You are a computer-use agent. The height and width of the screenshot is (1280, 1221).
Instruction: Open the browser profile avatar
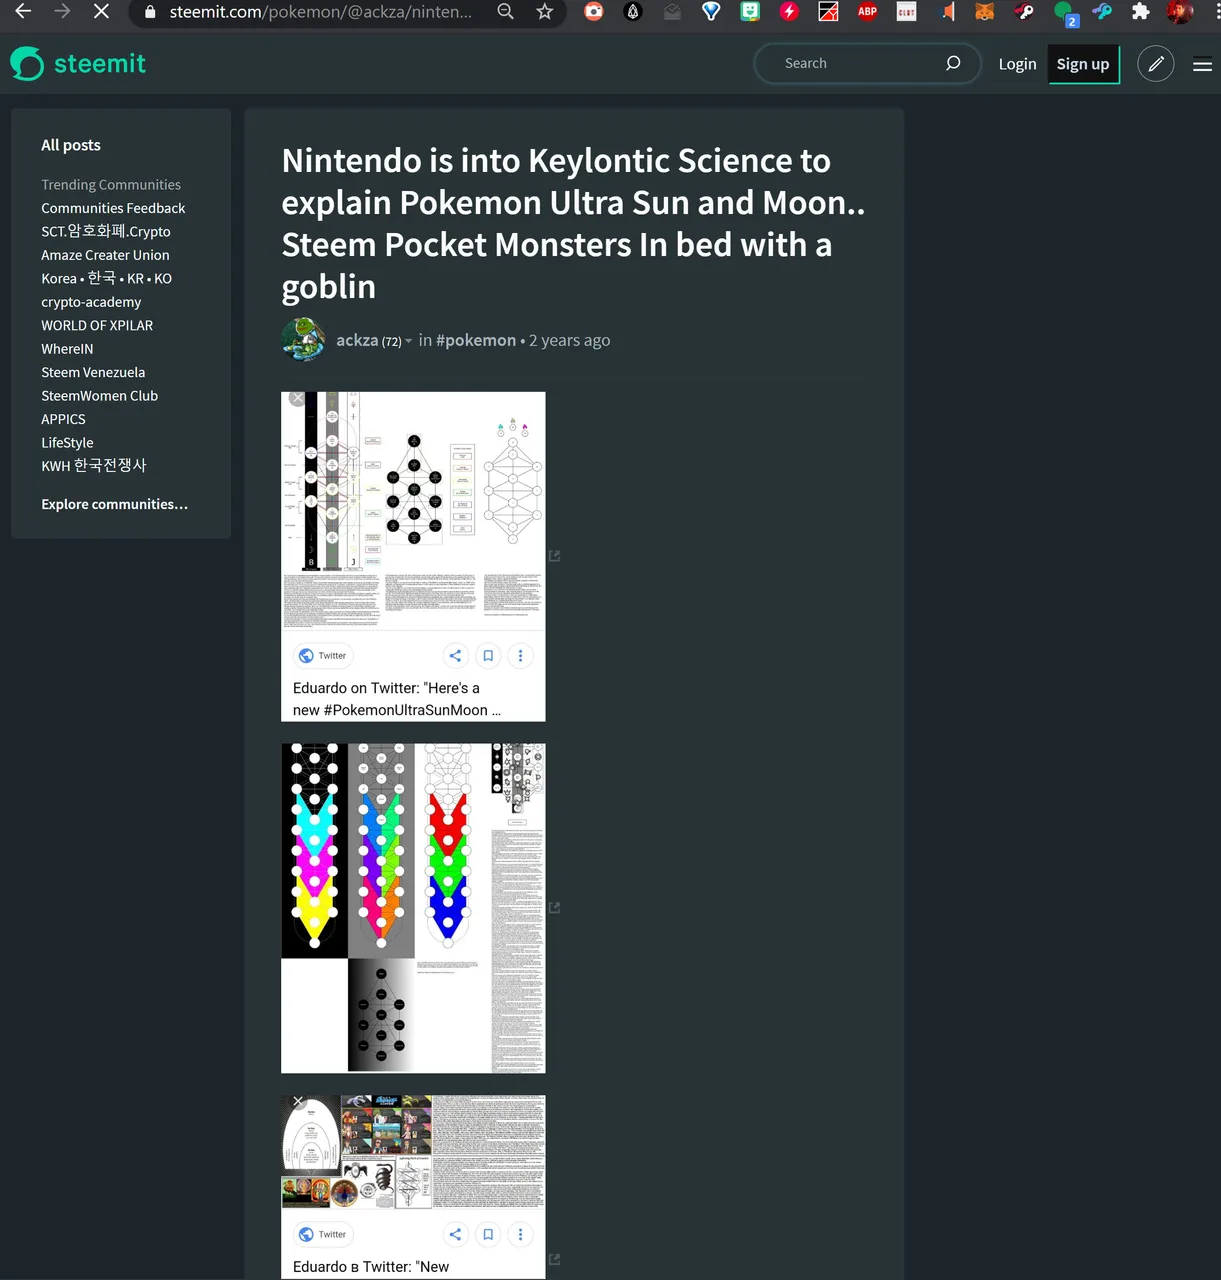[x=1180, y=12]
